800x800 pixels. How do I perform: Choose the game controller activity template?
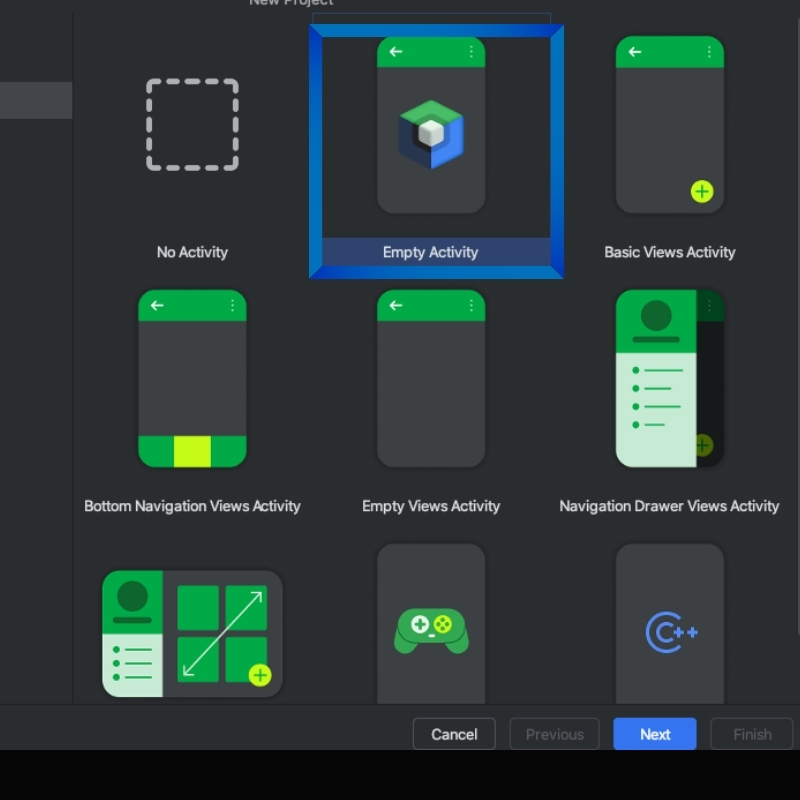coord(431,623)
